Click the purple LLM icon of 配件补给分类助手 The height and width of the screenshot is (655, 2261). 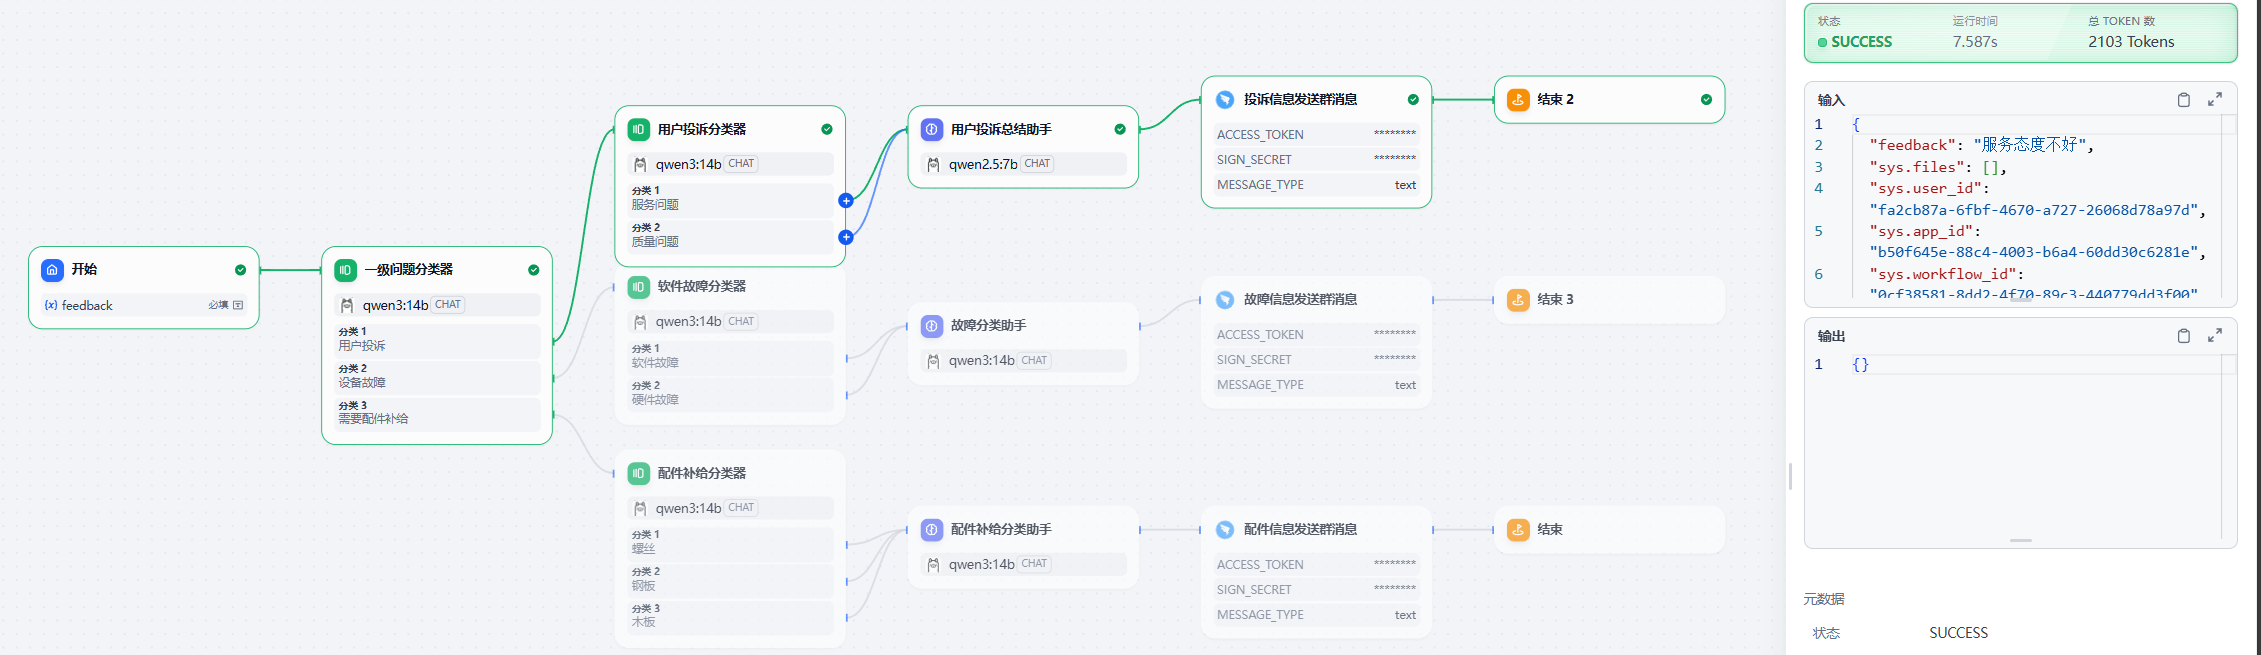coord(932,530)
